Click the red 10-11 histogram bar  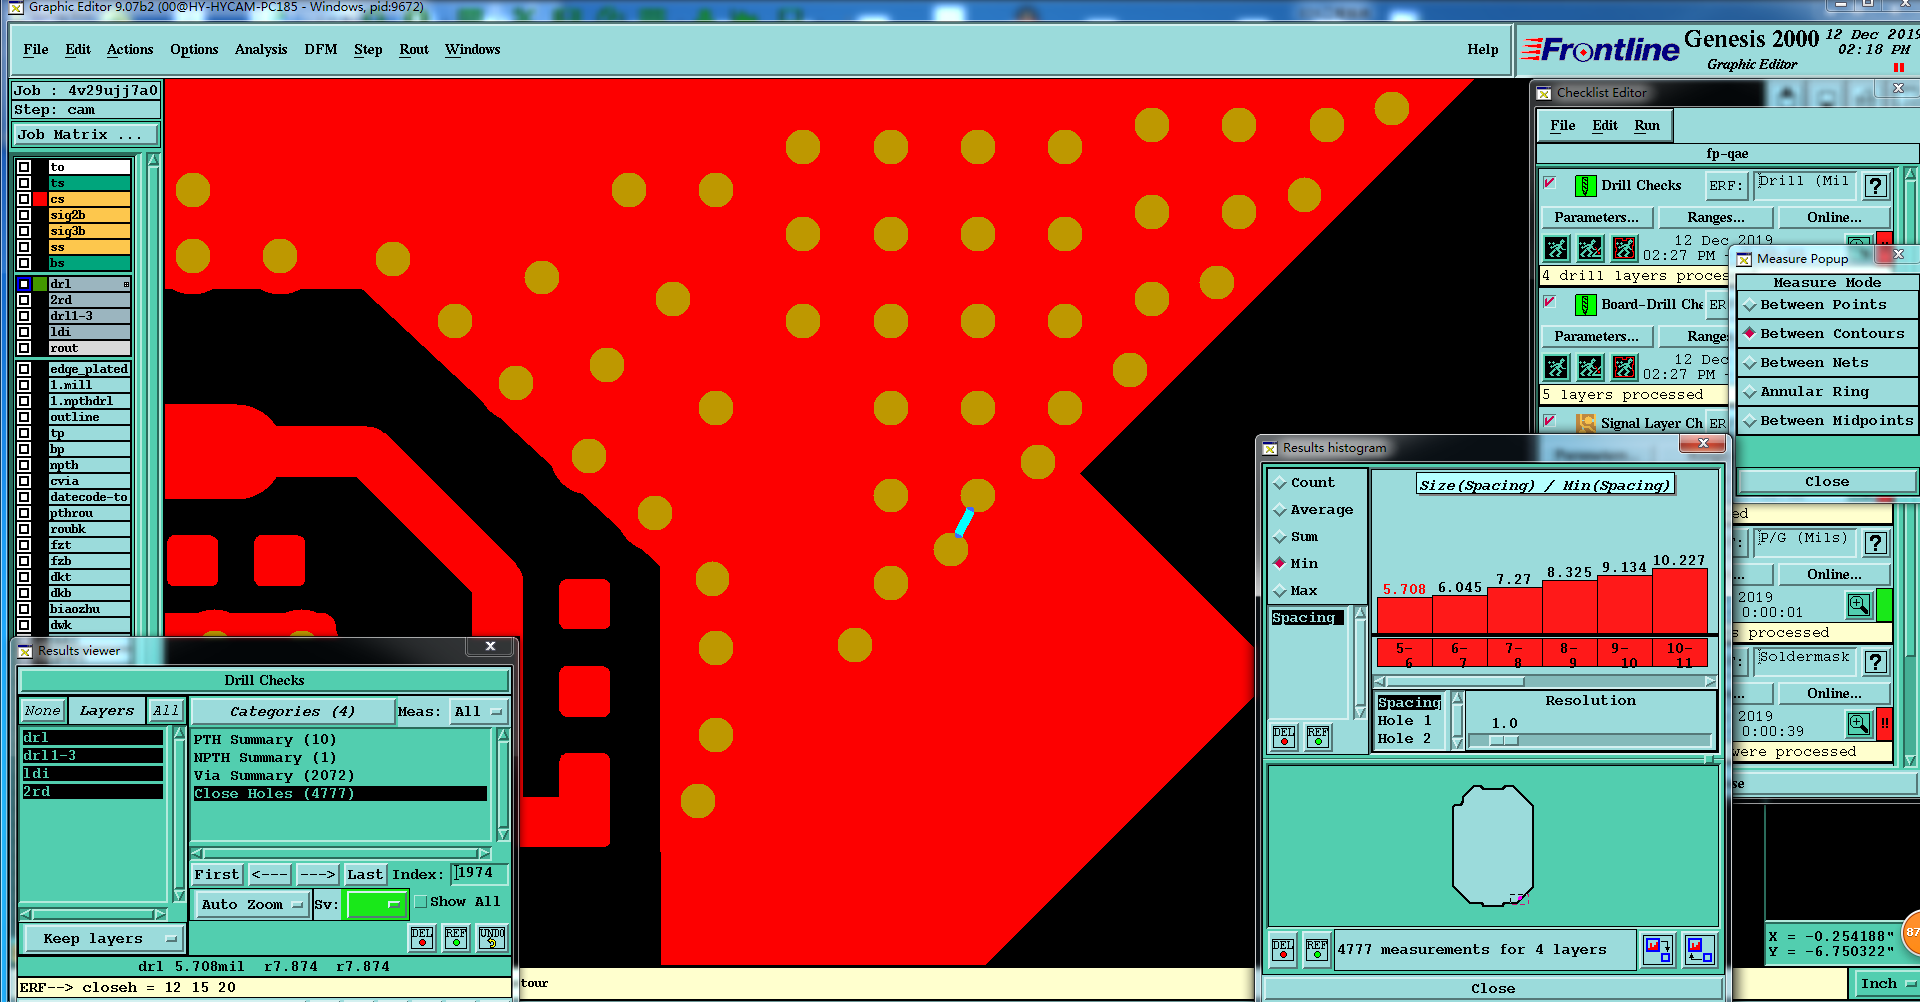pyautogui.click(x=1680, y=601)
